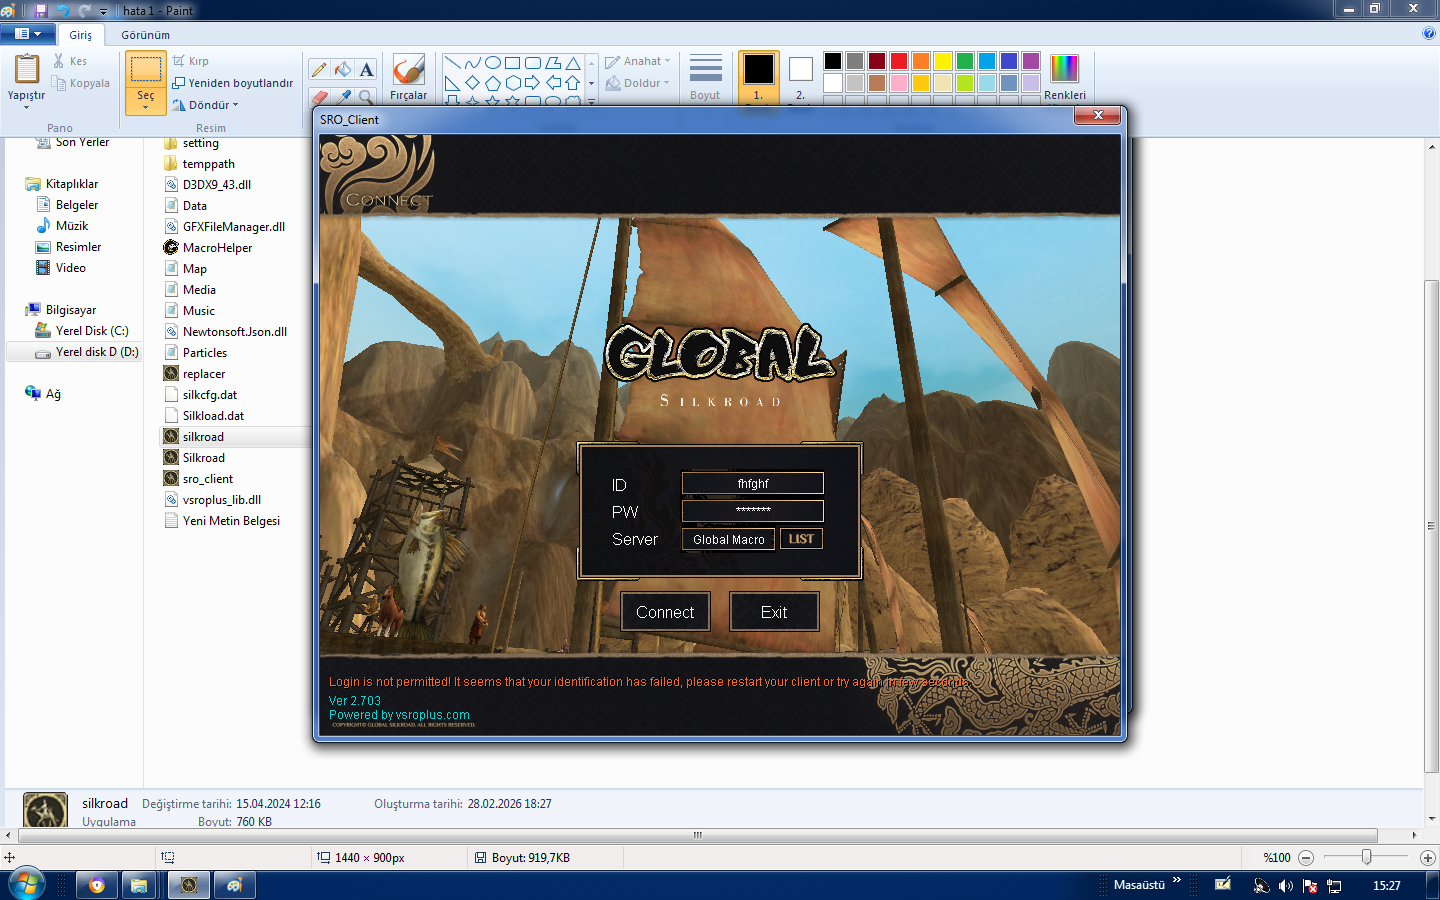Screen dimensions: 1440x900
Task: Select the Text tool in Paint
Action: point(367,69)
